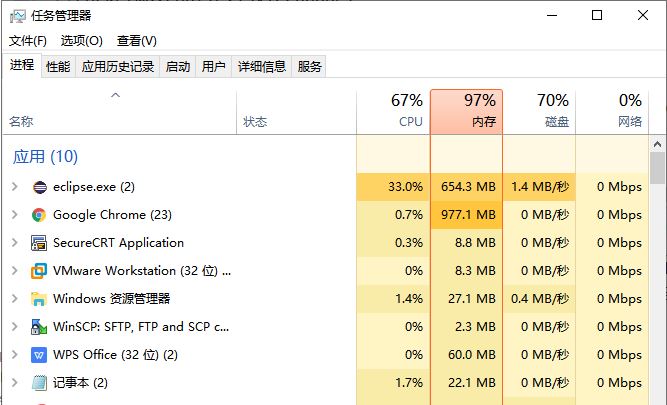Click the scrollbar up arrow
Screen dimensions: 667x405
click(657, 145)
